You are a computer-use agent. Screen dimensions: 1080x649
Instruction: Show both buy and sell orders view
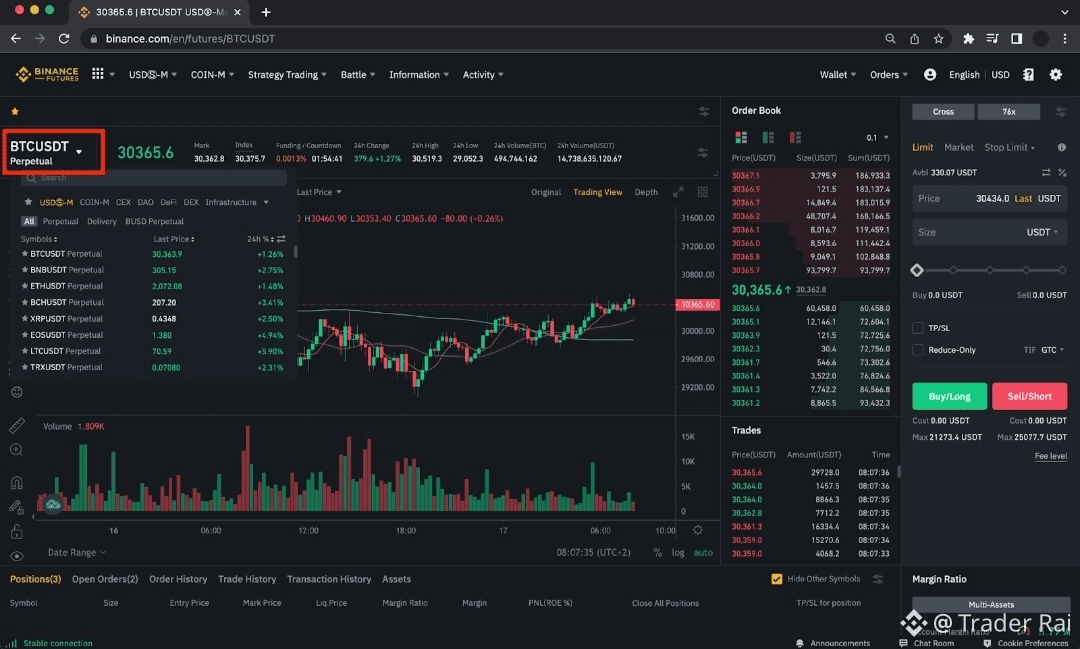click(741, 138)
